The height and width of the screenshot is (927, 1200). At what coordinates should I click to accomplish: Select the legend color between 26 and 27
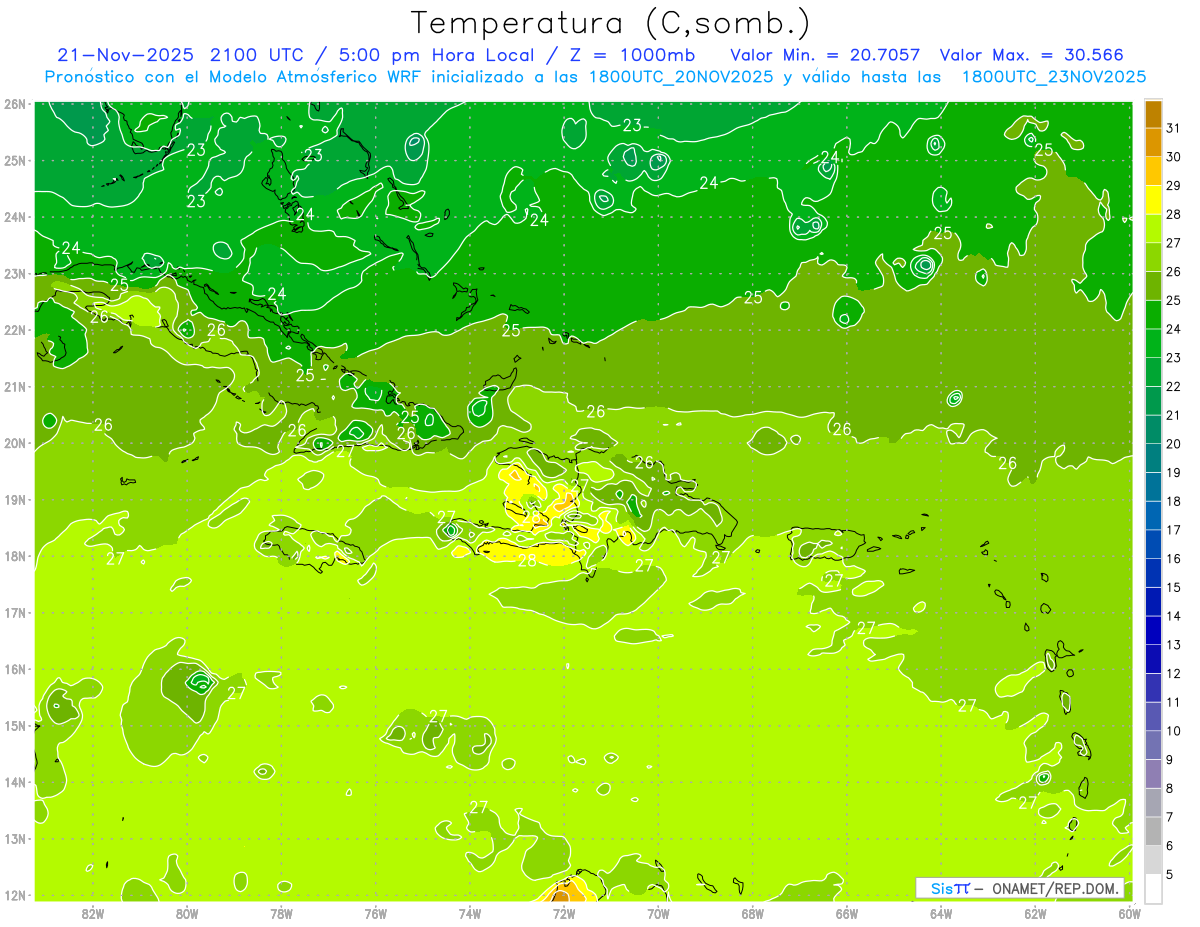(1153, 257)
